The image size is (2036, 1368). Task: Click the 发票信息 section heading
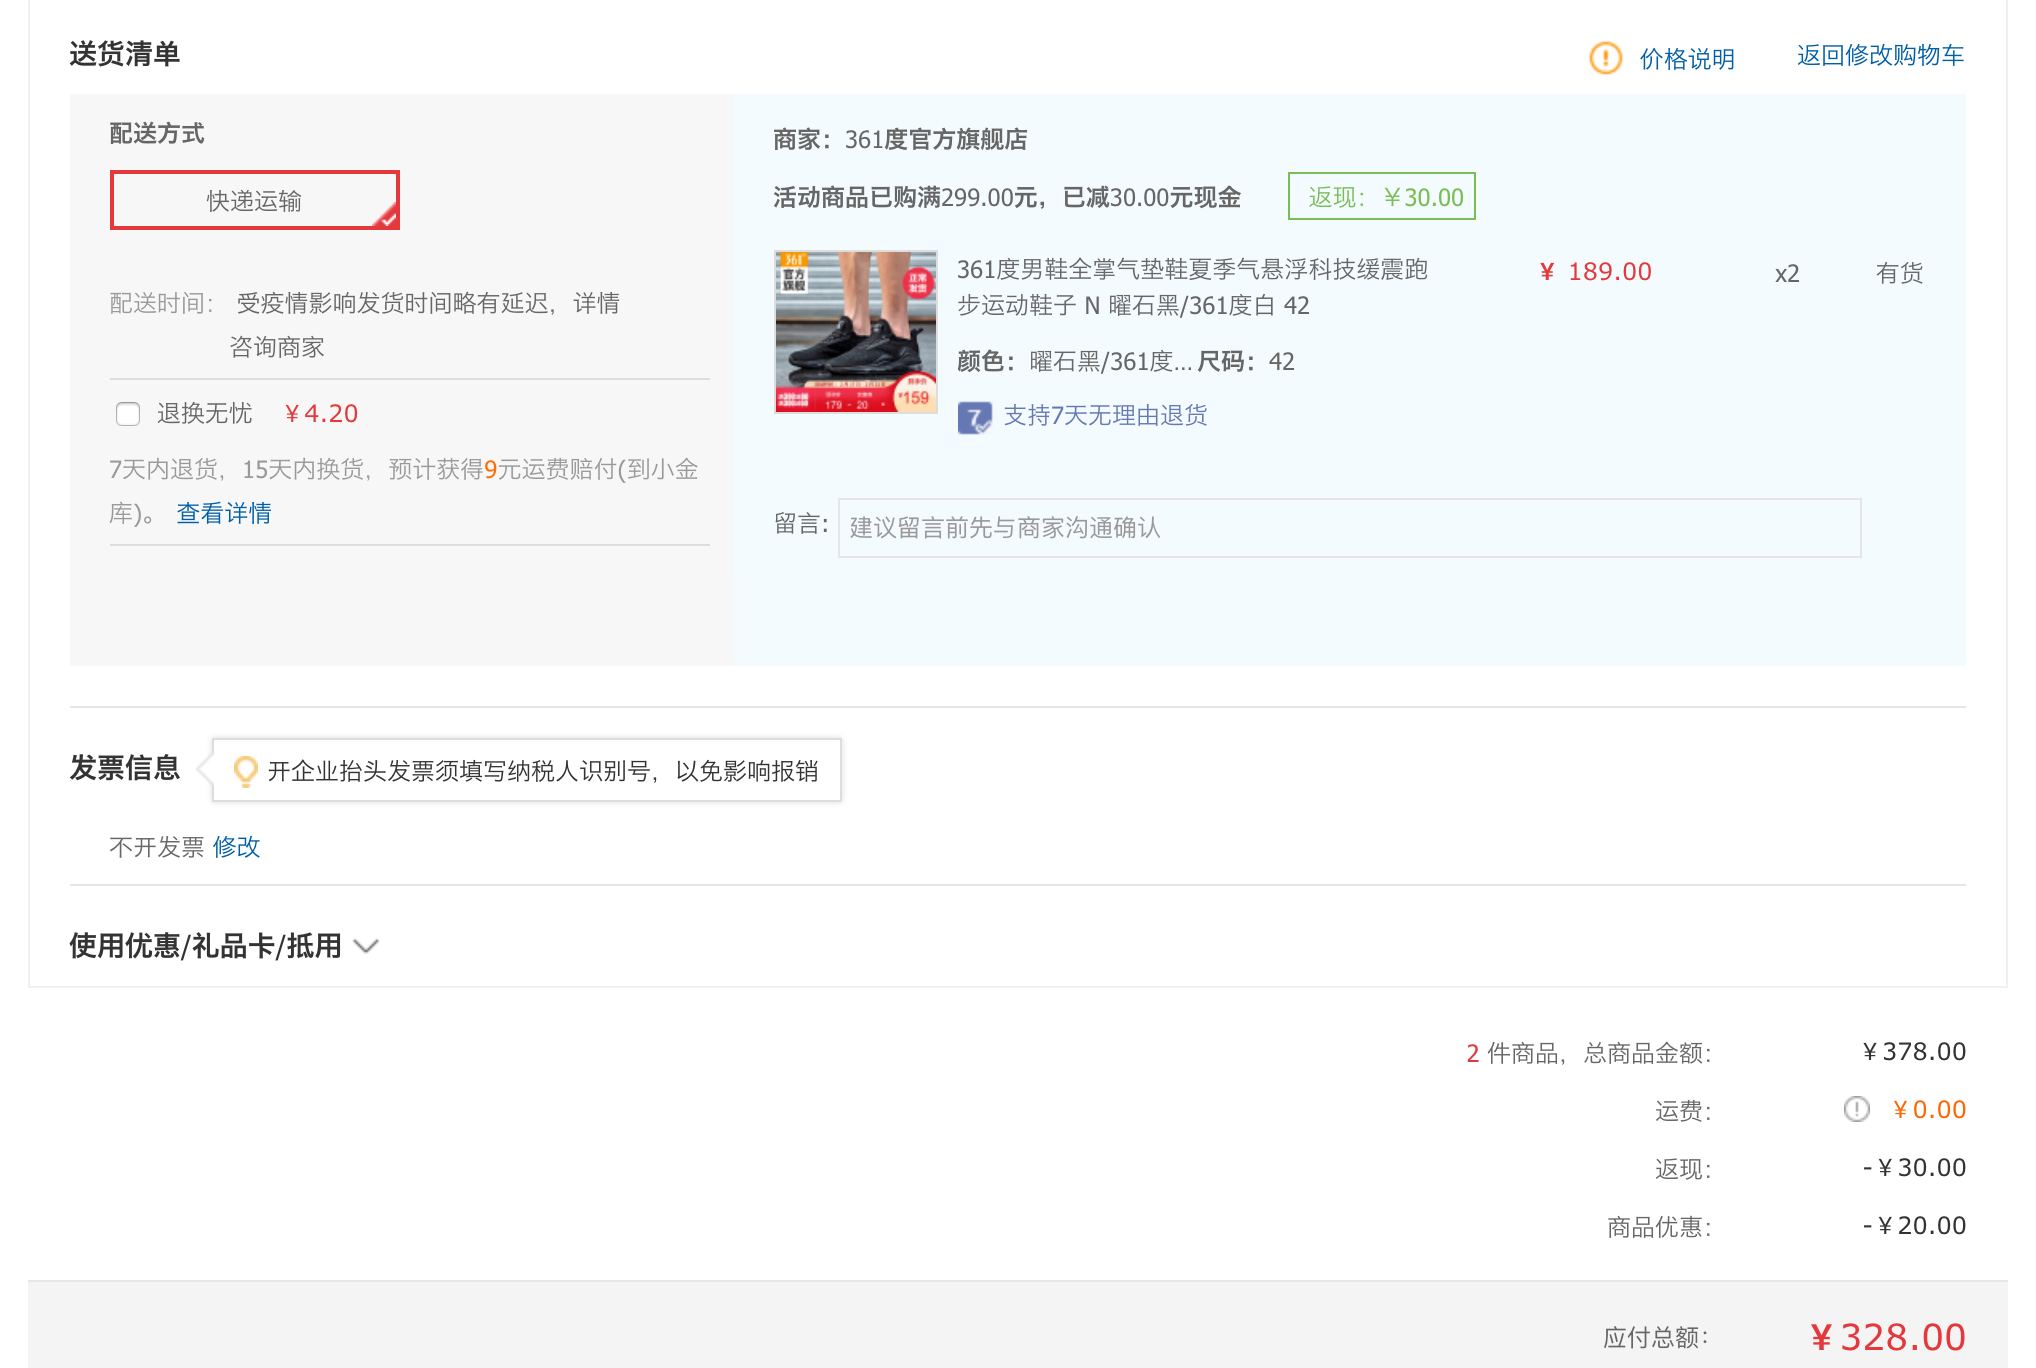tap(125, 768)
